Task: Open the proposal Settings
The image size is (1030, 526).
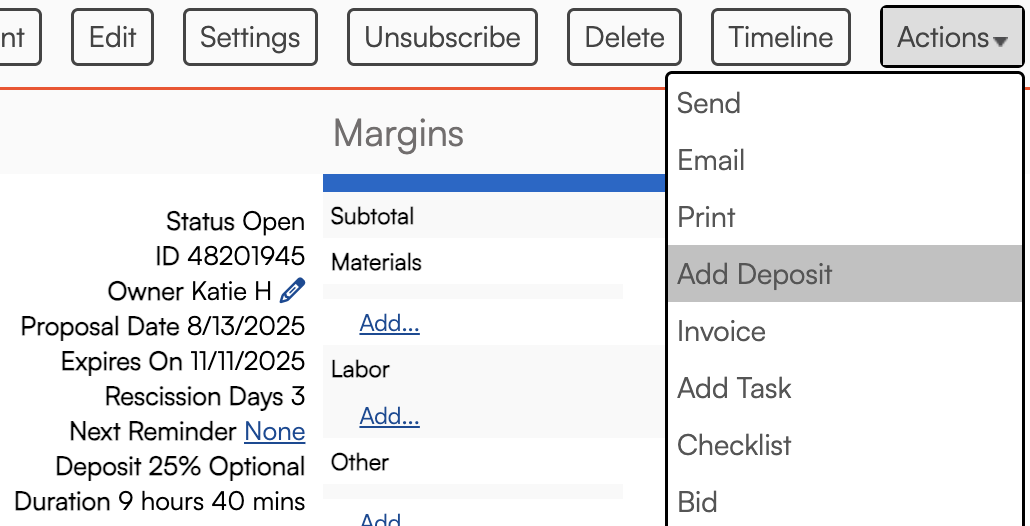Action: coord(250,38)
